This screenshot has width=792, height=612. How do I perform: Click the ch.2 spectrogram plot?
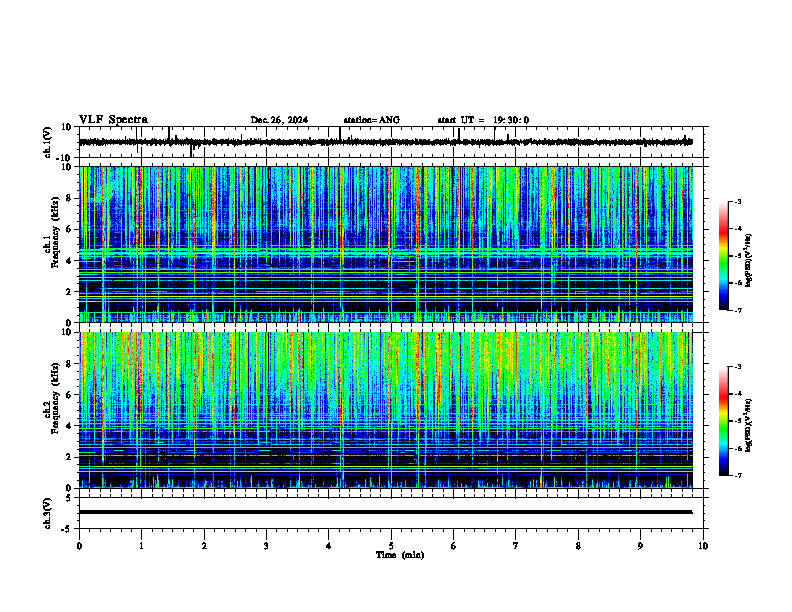(386, 410)
